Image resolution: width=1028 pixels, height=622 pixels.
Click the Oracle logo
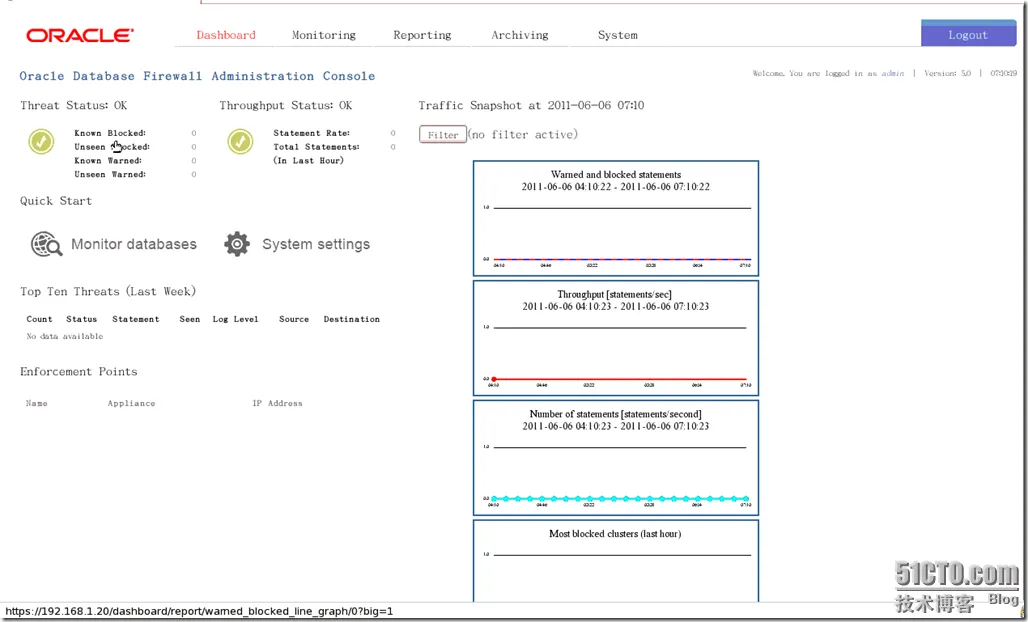(80, 35)
